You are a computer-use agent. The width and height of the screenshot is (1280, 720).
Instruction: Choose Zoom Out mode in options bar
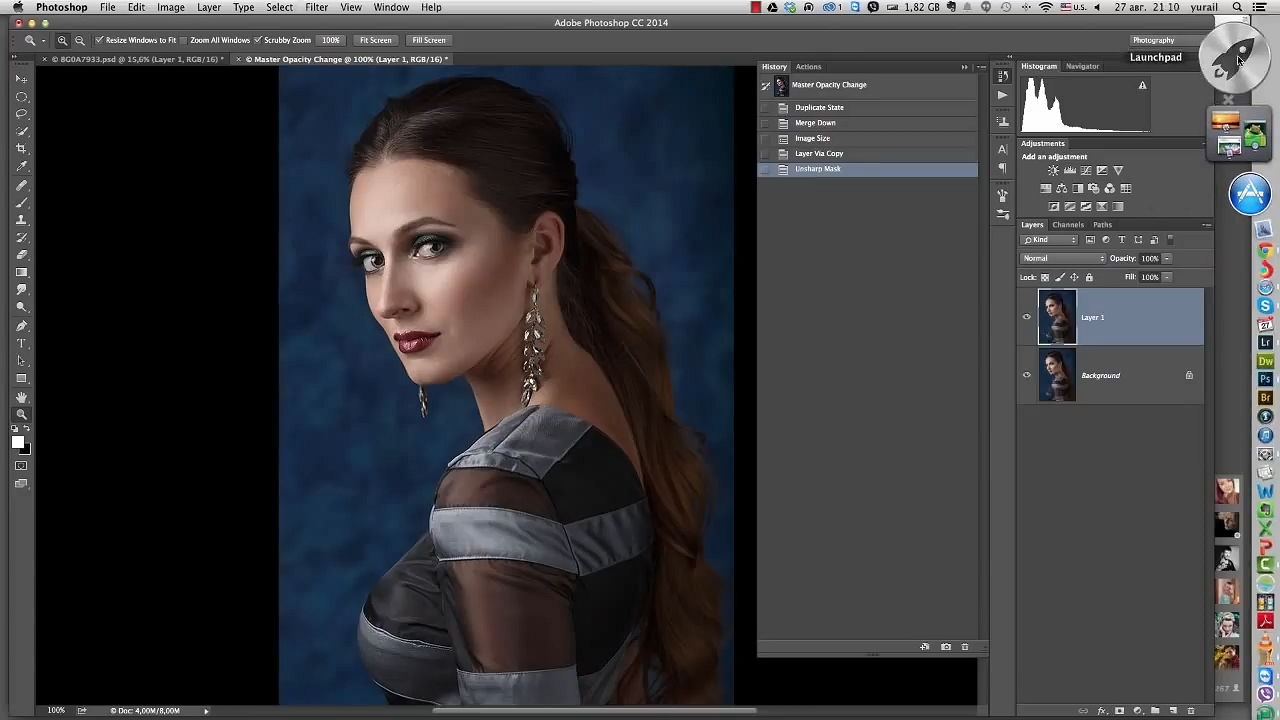(80, 40)
